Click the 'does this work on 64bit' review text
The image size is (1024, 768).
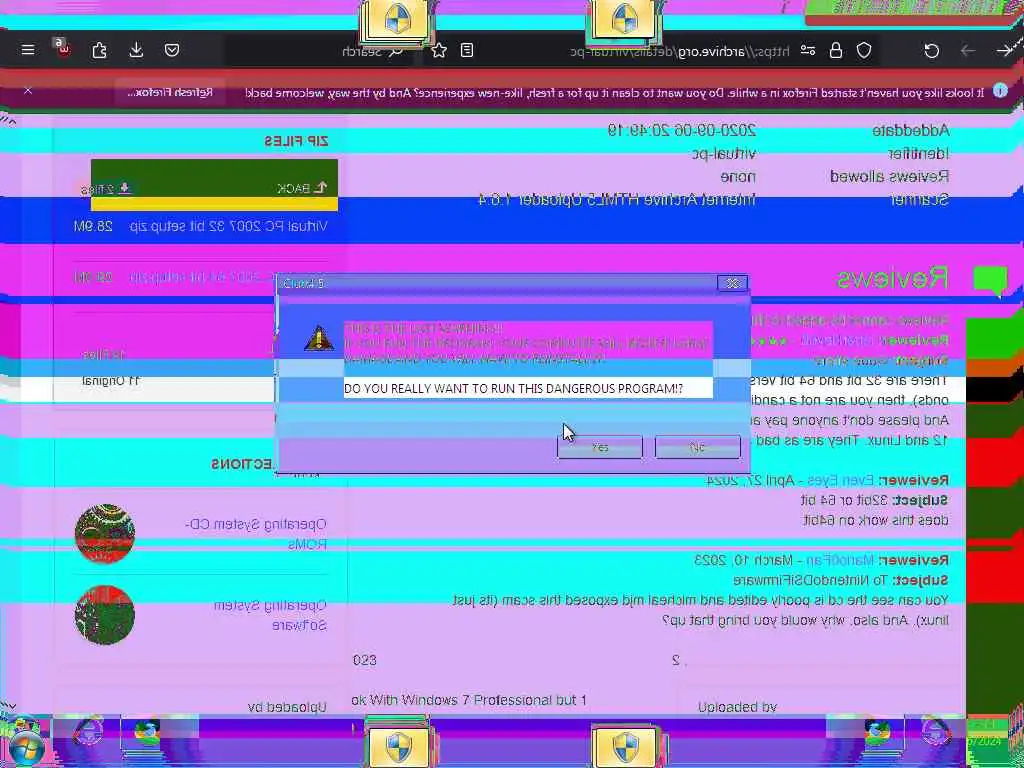click(875, 520)
